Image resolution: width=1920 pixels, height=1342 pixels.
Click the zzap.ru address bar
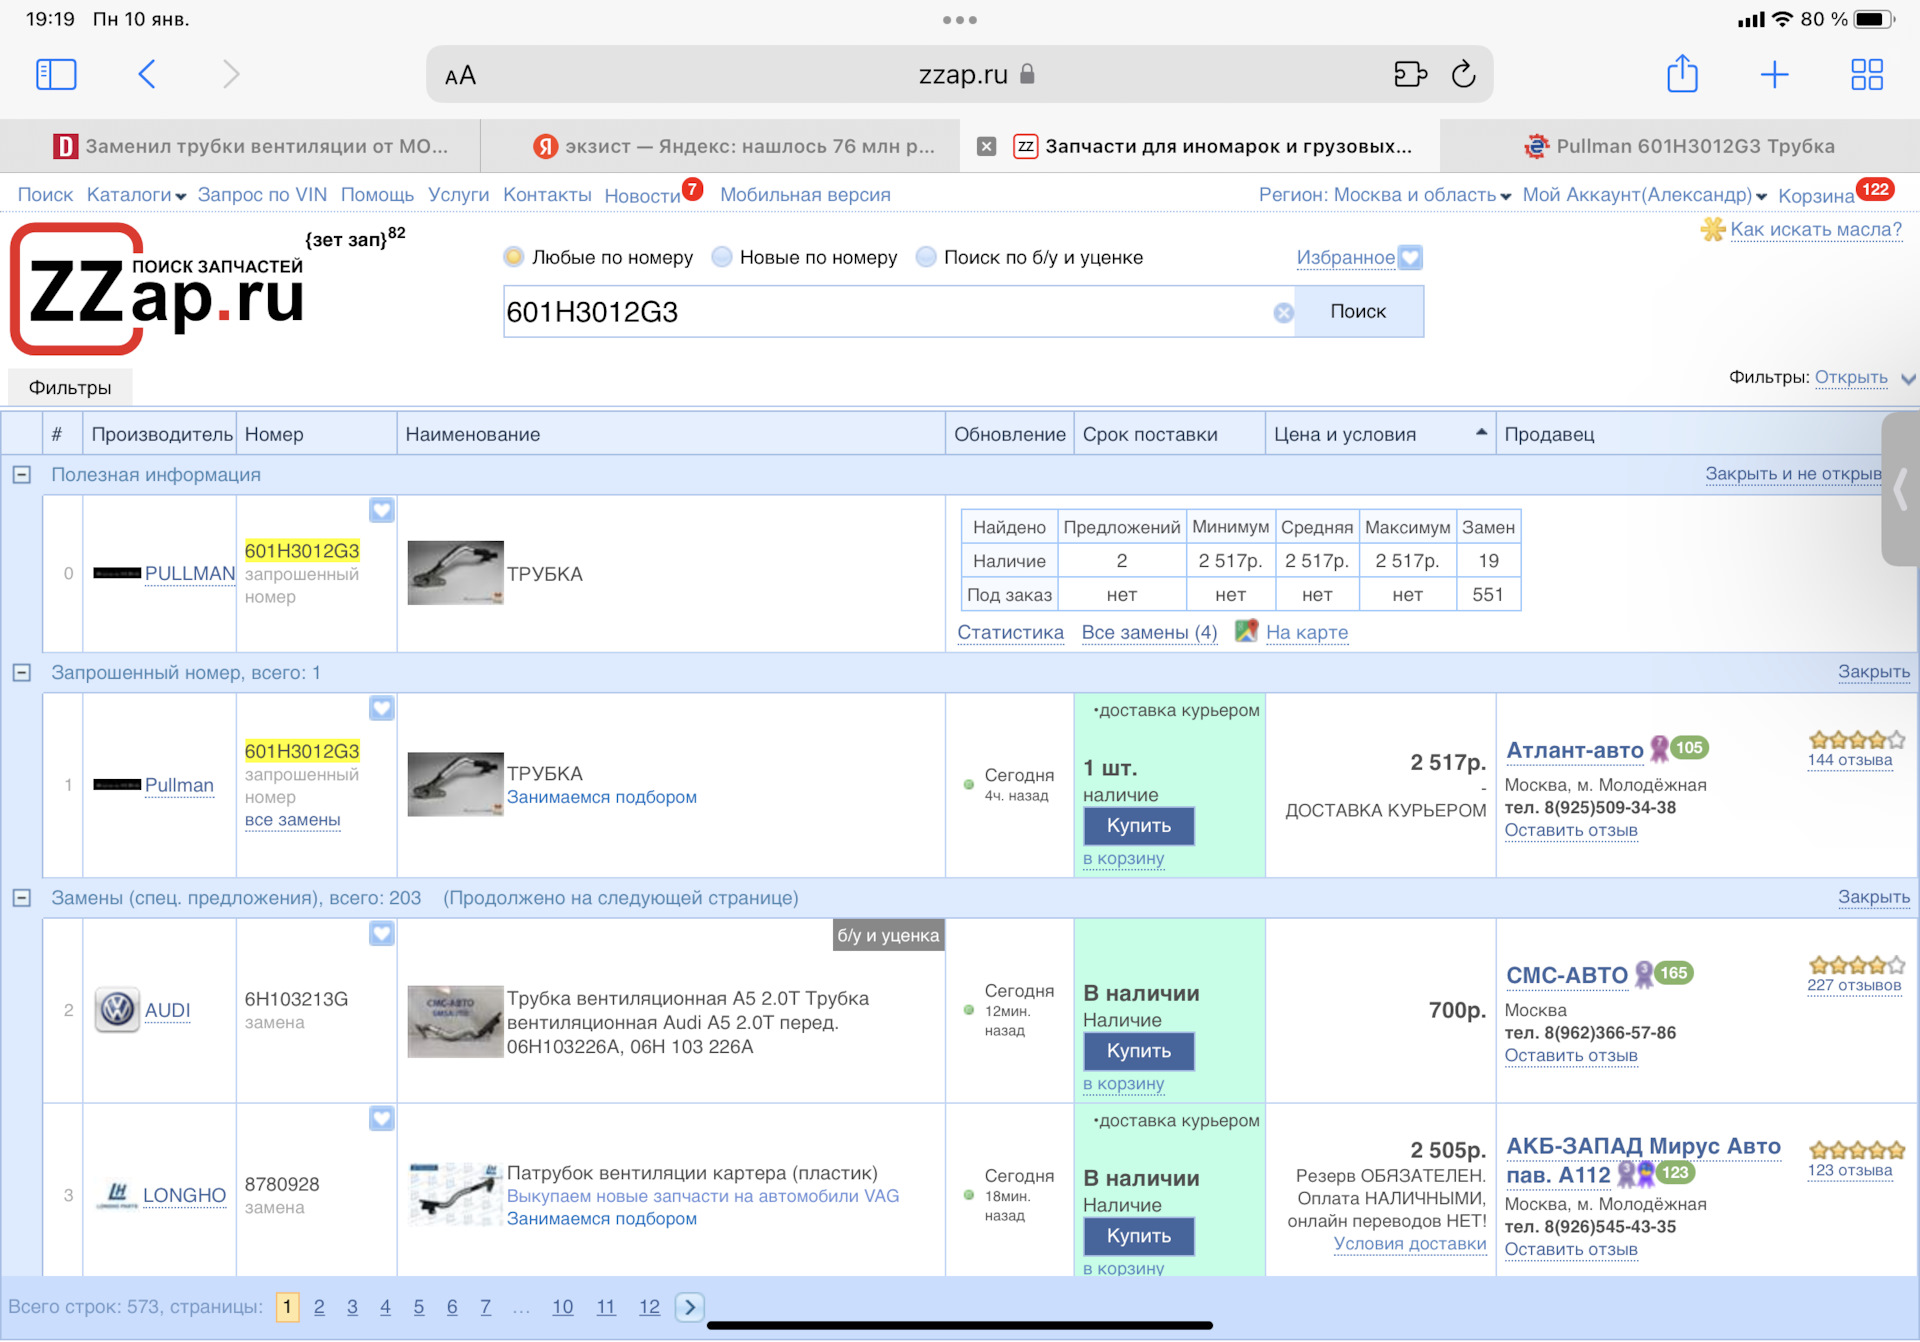point(960,74)
